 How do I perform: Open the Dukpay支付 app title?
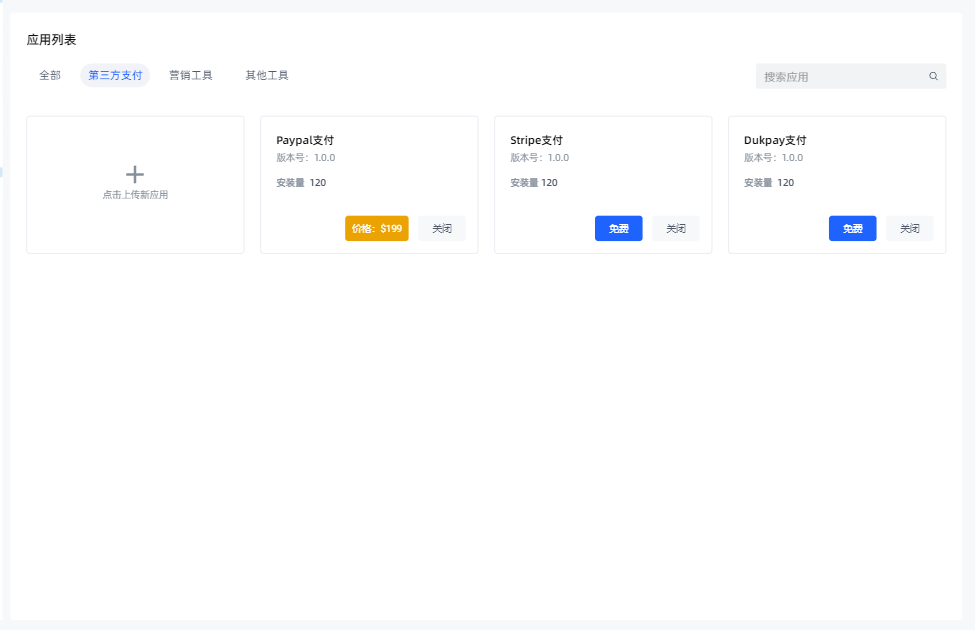pyautogui.click(x=775, y=140)
